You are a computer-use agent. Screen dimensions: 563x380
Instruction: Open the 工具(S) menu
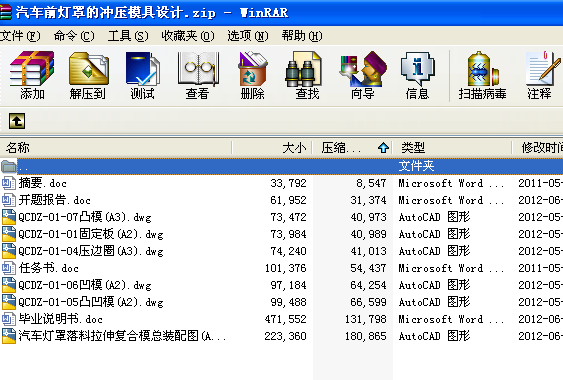tap(128, 36)
